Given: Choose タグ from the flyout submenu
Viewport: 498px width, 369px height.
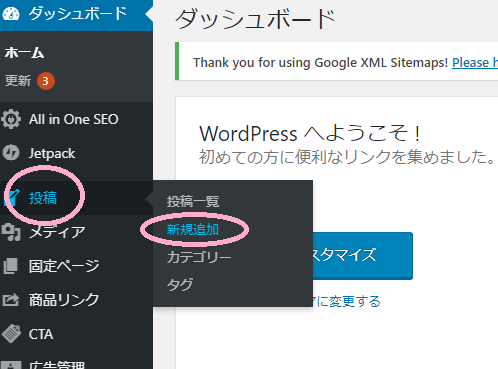Looking at the screenshot, I should tap(180, 285).
